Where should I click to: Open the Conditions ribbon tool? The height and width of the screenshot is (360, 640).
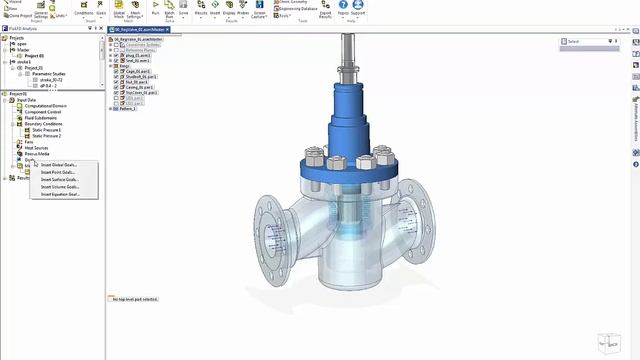84,9
